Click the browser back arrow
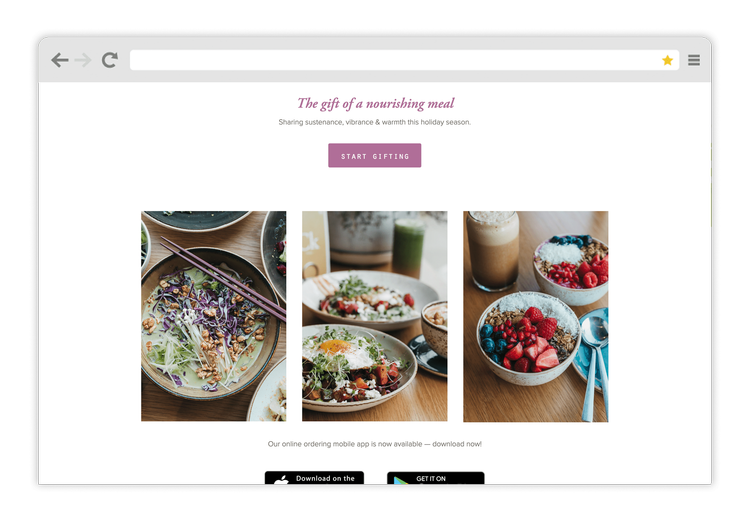750x521 pixels. (60, 60)
